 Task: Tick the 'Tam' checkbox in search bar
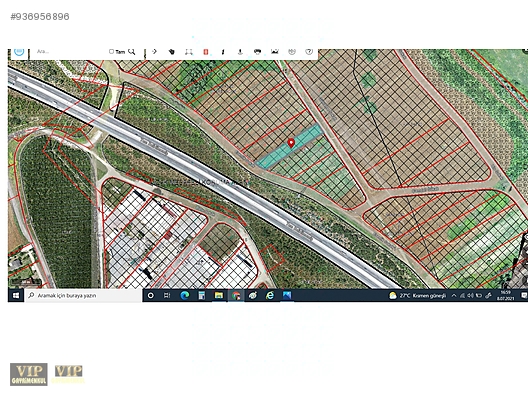(x=111, y=52)
